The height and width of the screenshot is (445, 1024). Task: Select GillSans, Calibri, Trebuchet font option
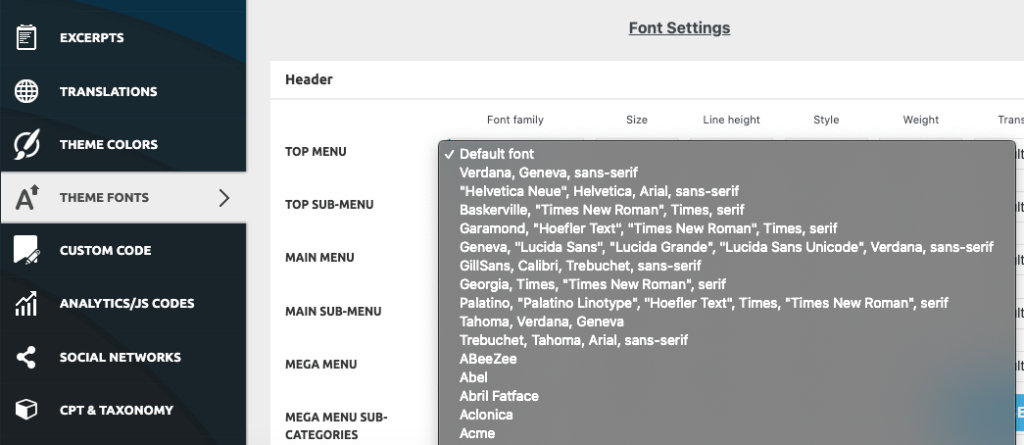tap(727, 266)
